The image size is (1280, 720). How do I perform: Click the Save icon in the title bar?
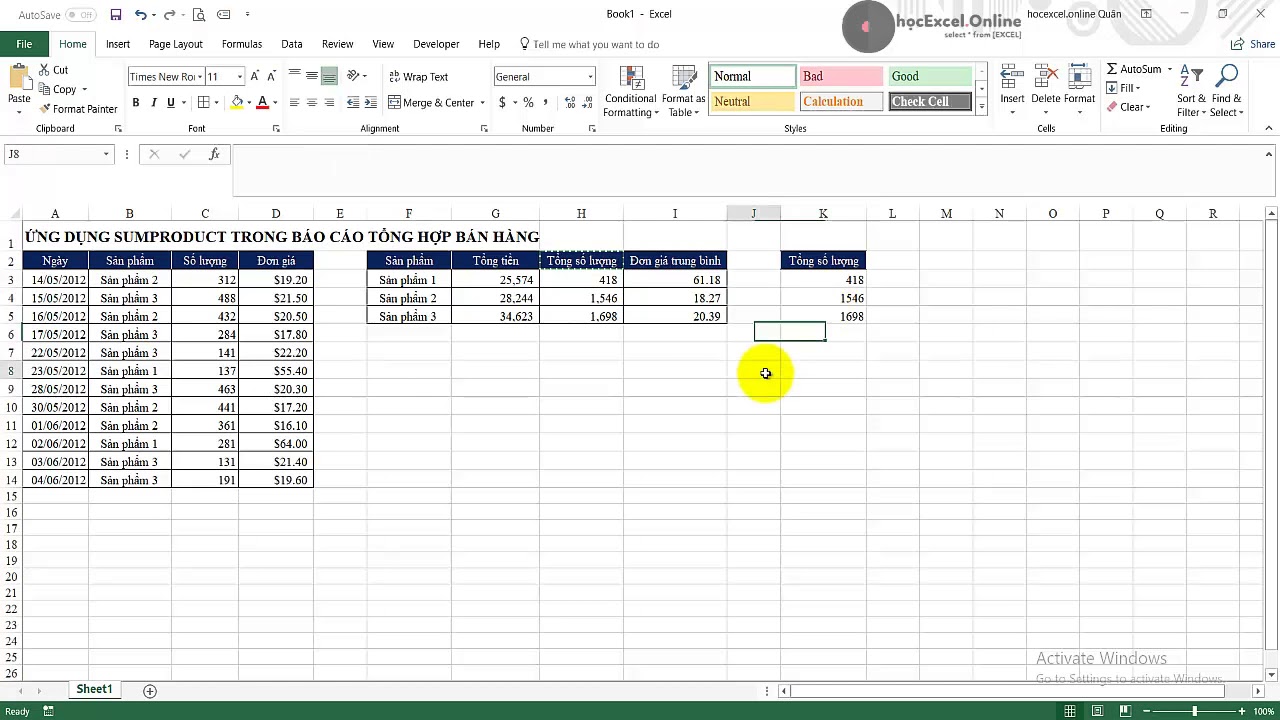coord(116,15)
